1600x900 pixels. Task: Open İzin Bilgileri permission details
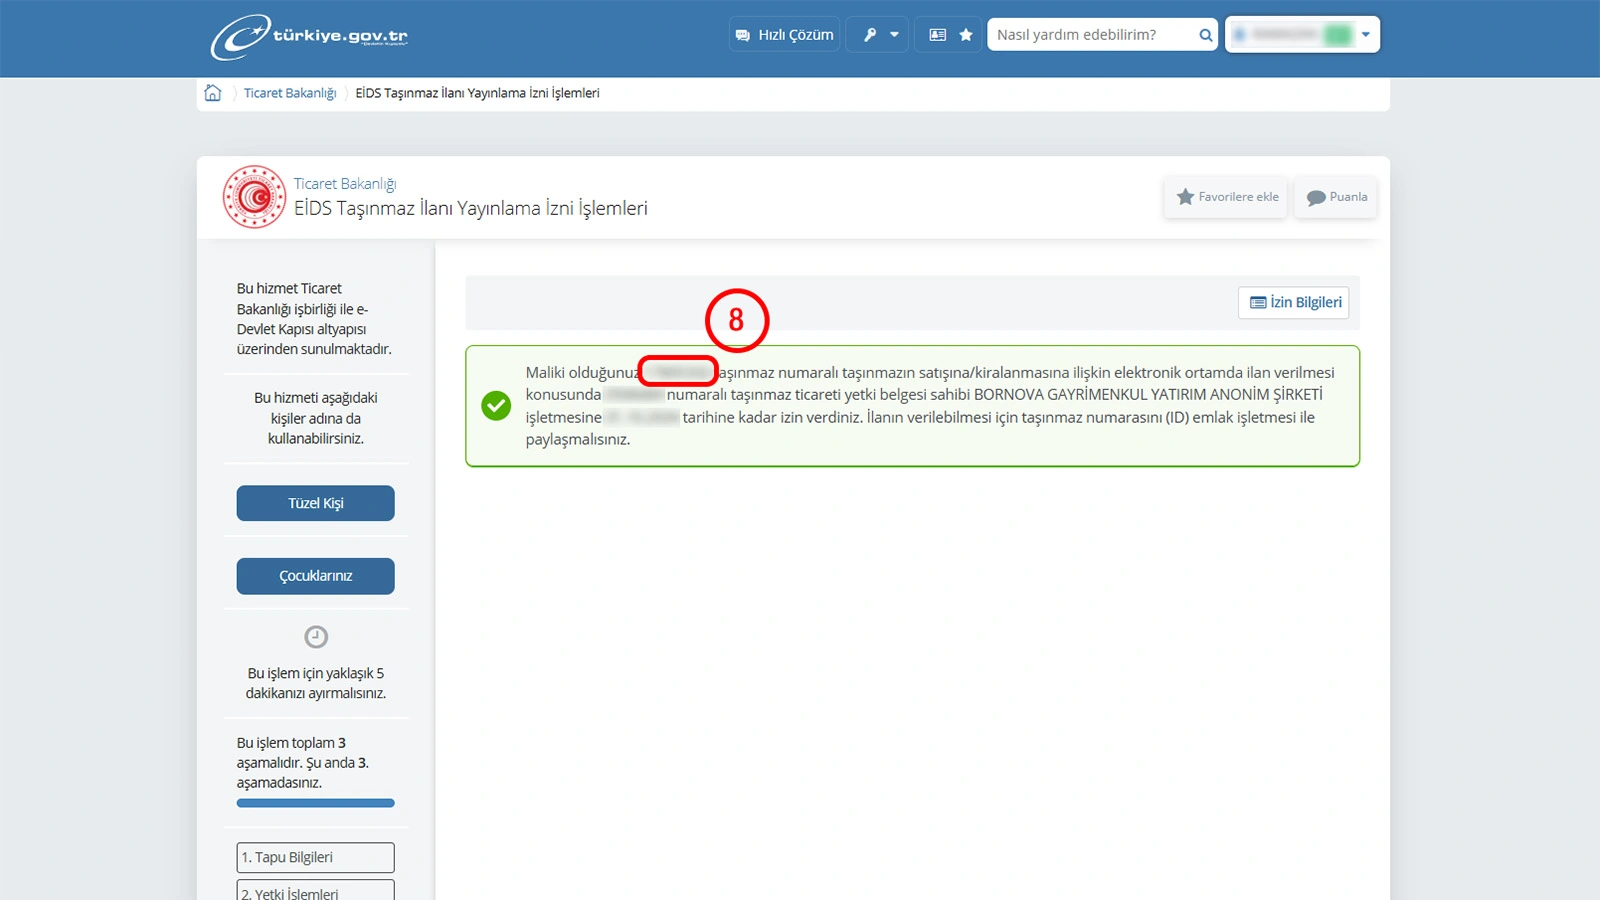[x=1294, y=302]
